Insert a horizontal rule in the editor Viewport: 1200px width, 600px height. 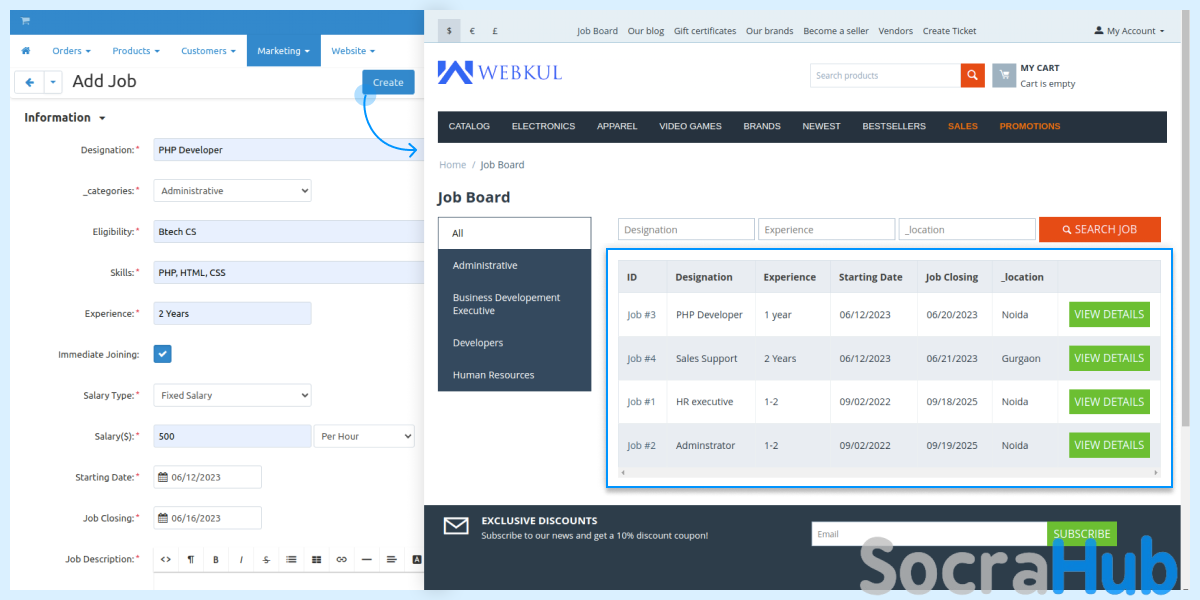pyautogui.click(x=367, y=559)
